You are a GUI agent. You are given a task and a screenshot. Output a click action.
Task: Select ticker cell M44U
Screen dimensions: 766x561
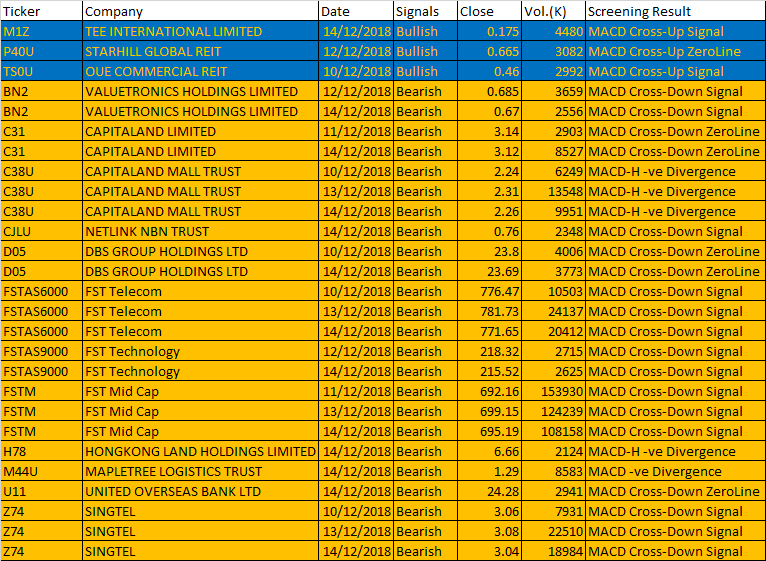pyautogui.click(x=42, y=472)
